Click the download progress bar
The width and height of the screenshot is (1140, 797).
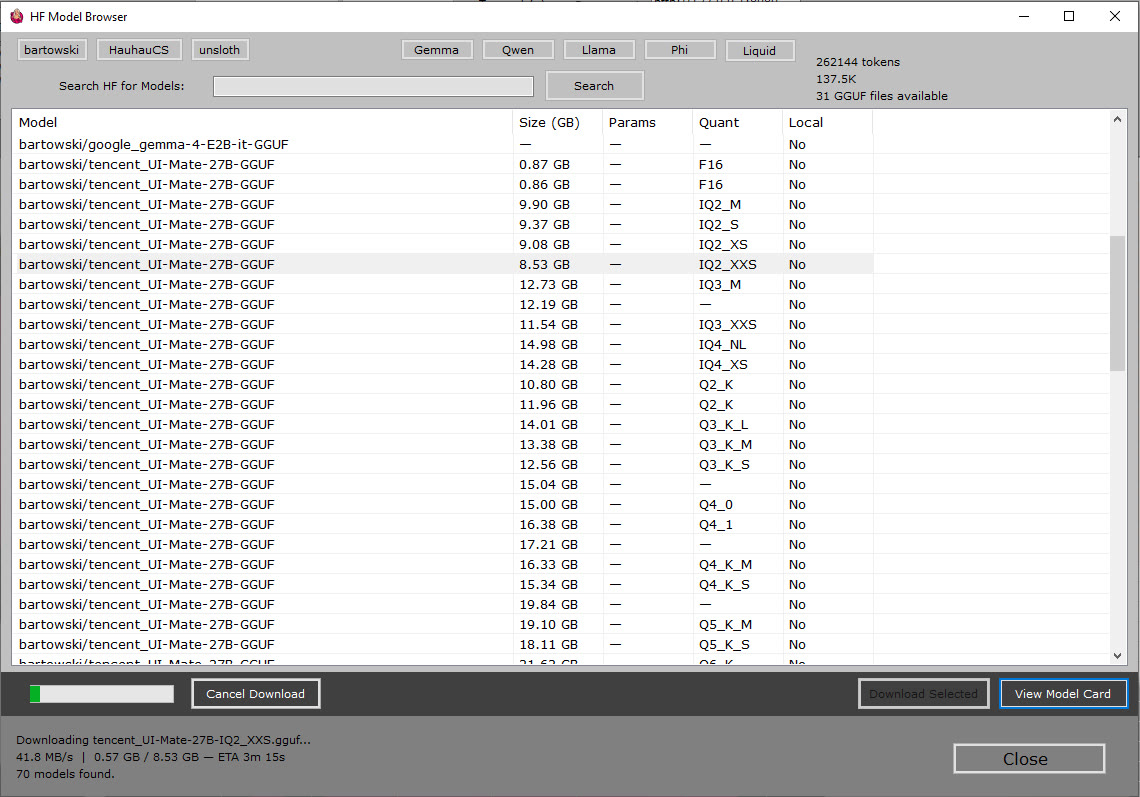pyautogui.click(x=102, y=694)
